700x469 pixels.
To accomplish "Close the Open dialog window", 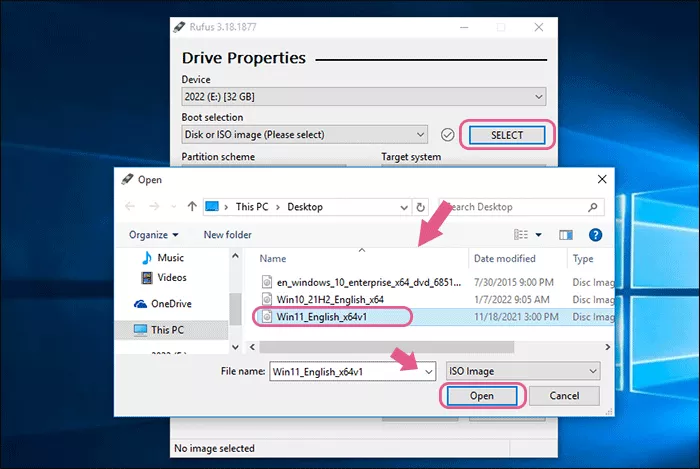I will pyautogui.click(x=602, y=179).
